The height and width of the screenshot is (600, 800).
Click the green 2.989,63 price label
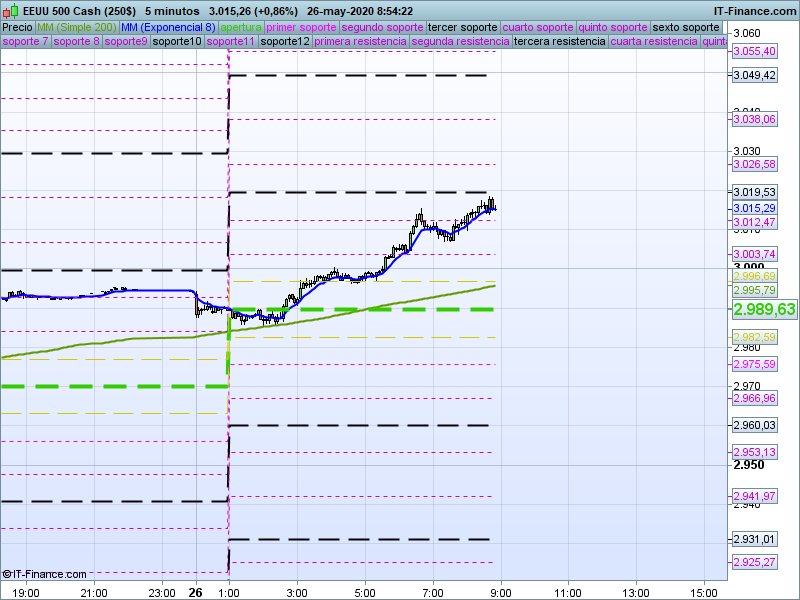(x=764, y=310)
